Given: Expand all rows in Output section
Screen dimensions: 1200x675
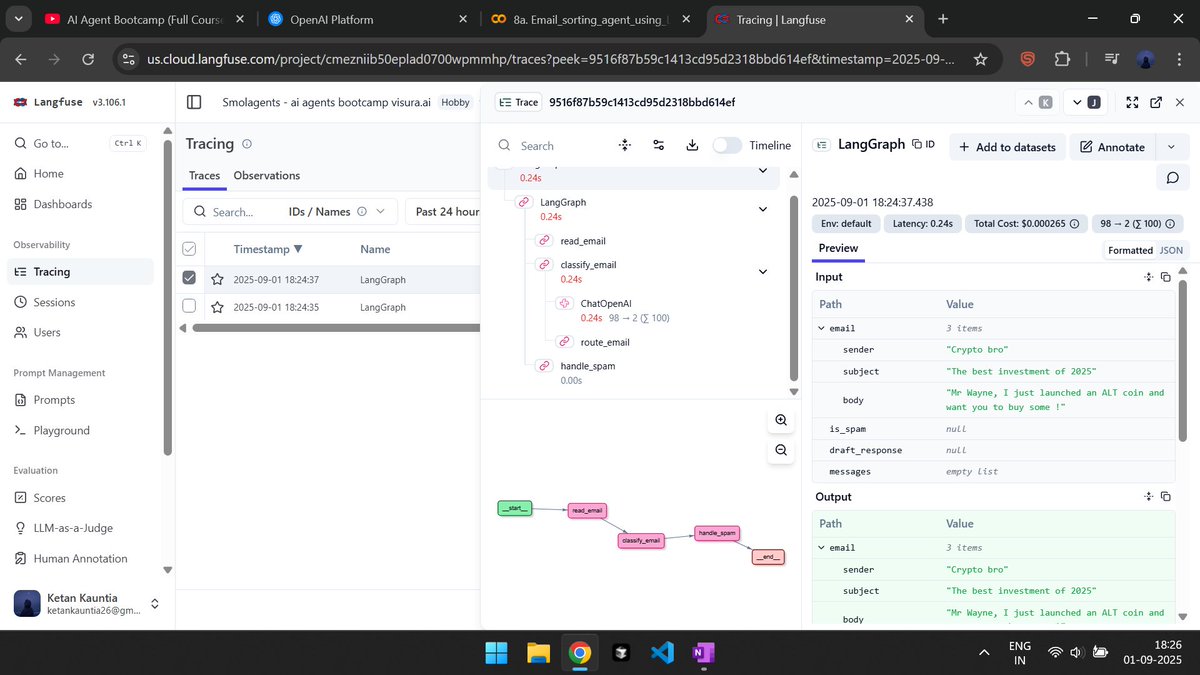Looking at the screenshot, I should pyautogui.click(x=1149, y=497).
